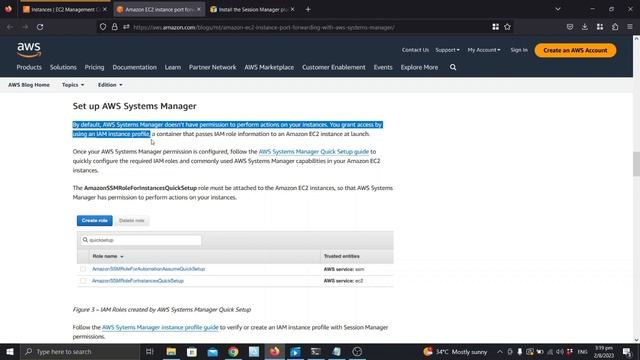Viewport: 640px width, 360px height.
Task: Open the OBS Studio taskbar icon
Action: pos(357,351)
